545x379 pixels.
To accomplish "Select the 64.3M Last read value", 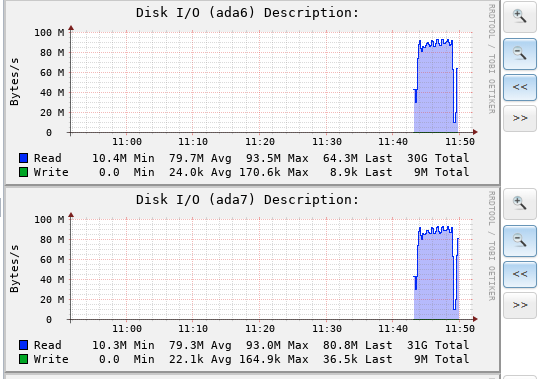I will [357, 159].
